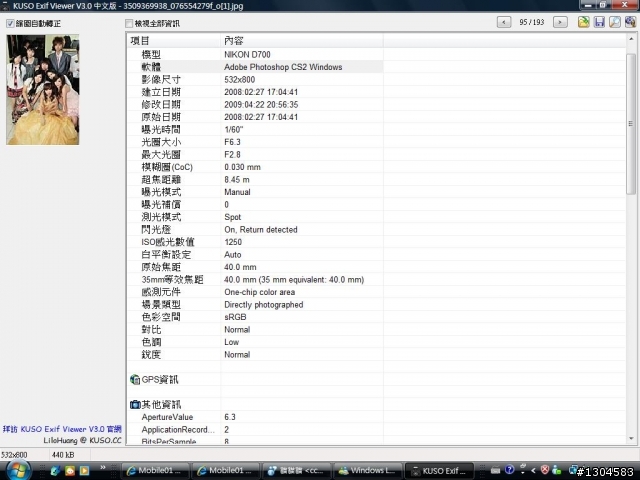Click the 項目 column header
Viewport: 640px width, 480px height.
174,41
